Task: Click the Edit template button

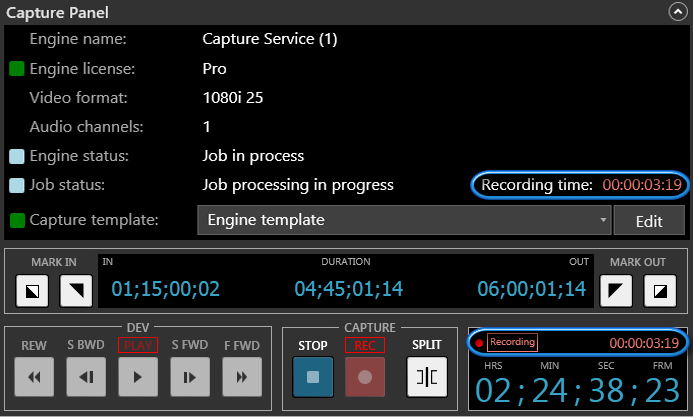Action: 649,220
